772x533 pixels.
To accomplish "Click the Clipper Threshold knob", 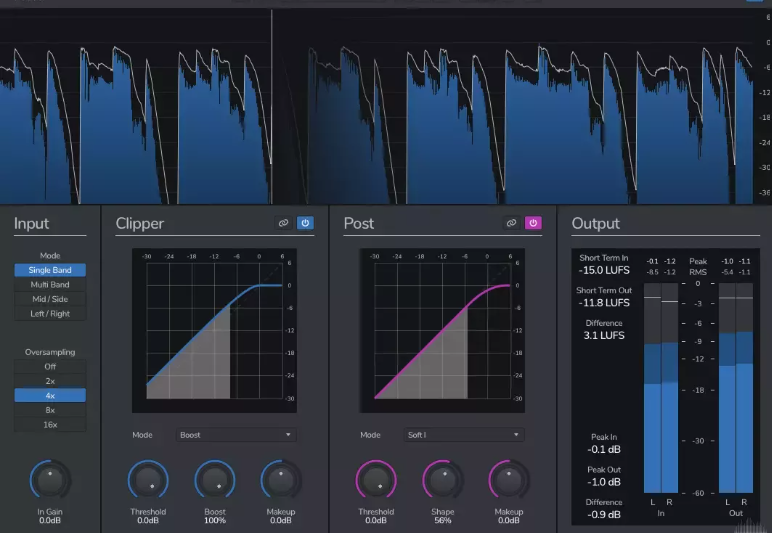I will [x=148, y=481].
